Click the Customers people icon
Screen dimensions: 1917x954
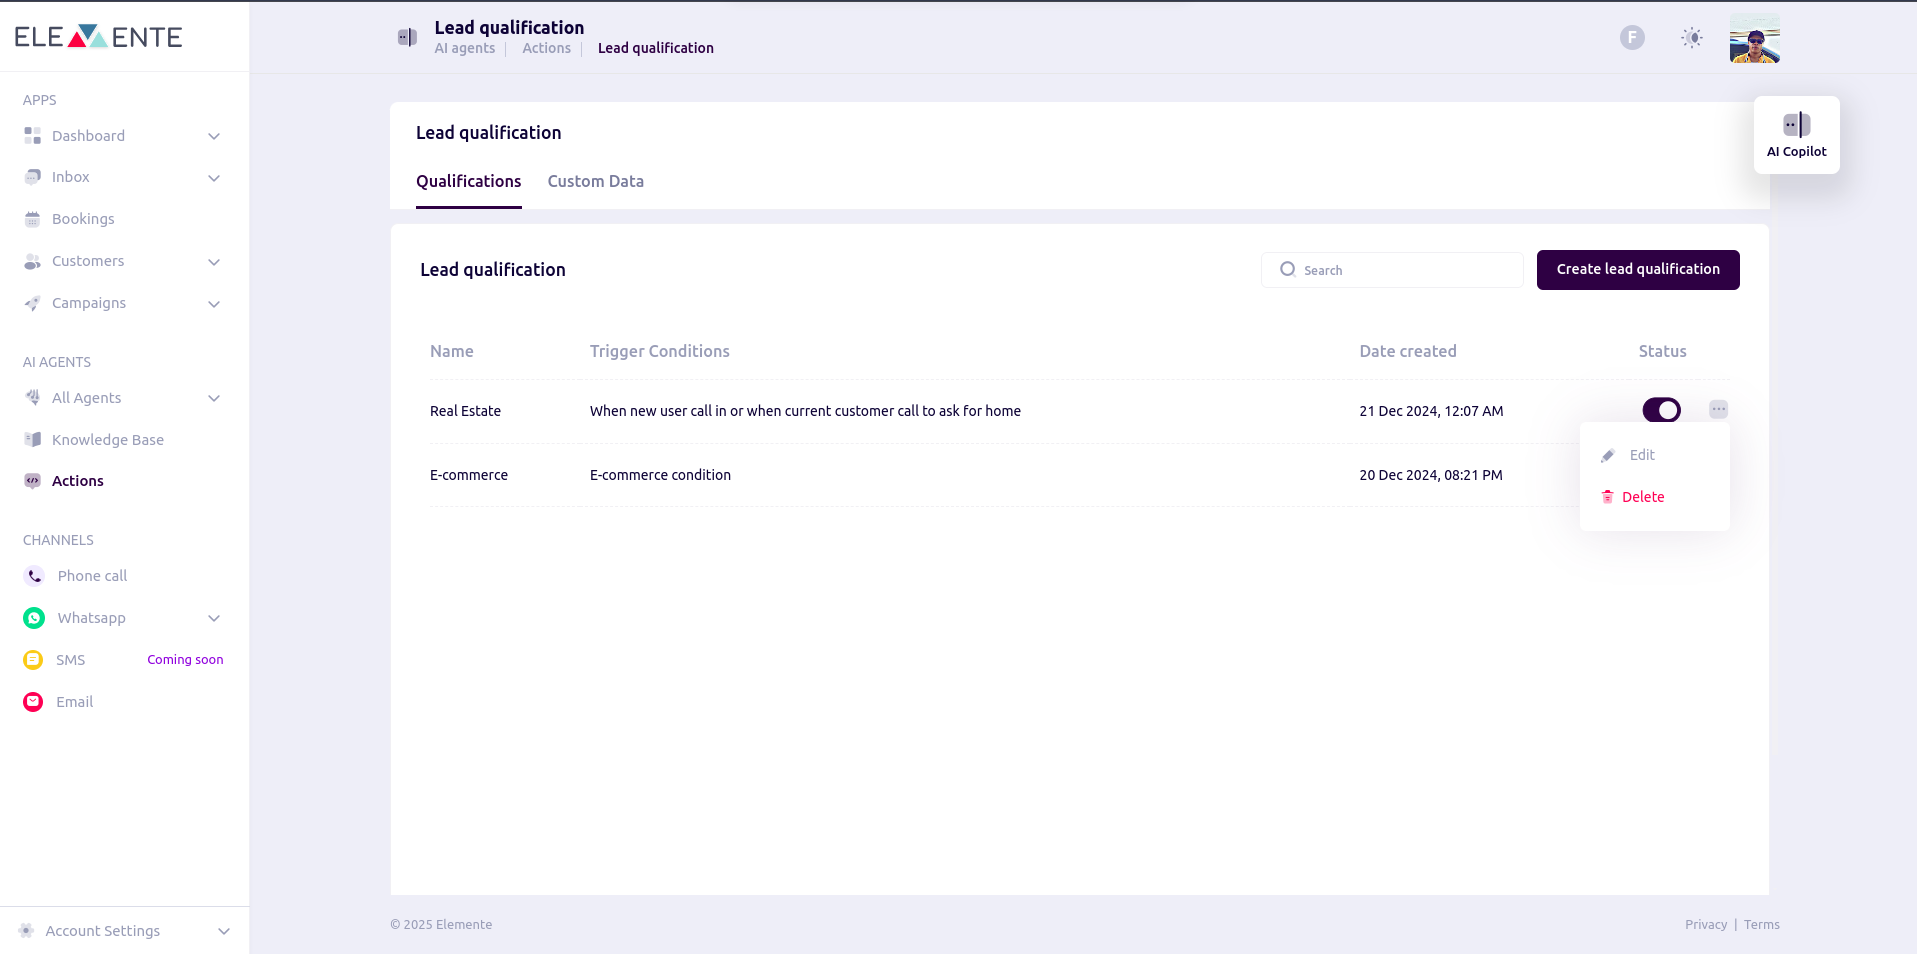click(x=33, y=261)
